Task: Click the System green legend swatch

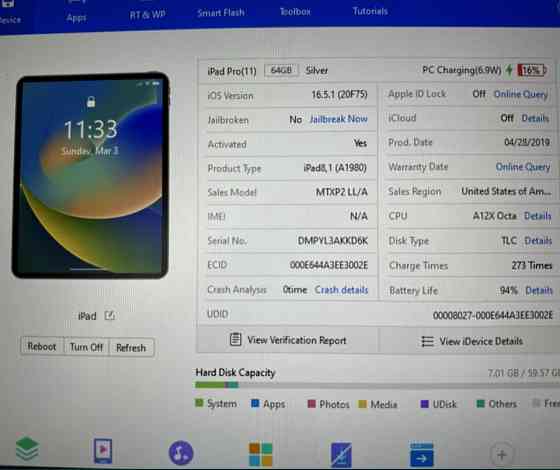Action: (199, 403)
